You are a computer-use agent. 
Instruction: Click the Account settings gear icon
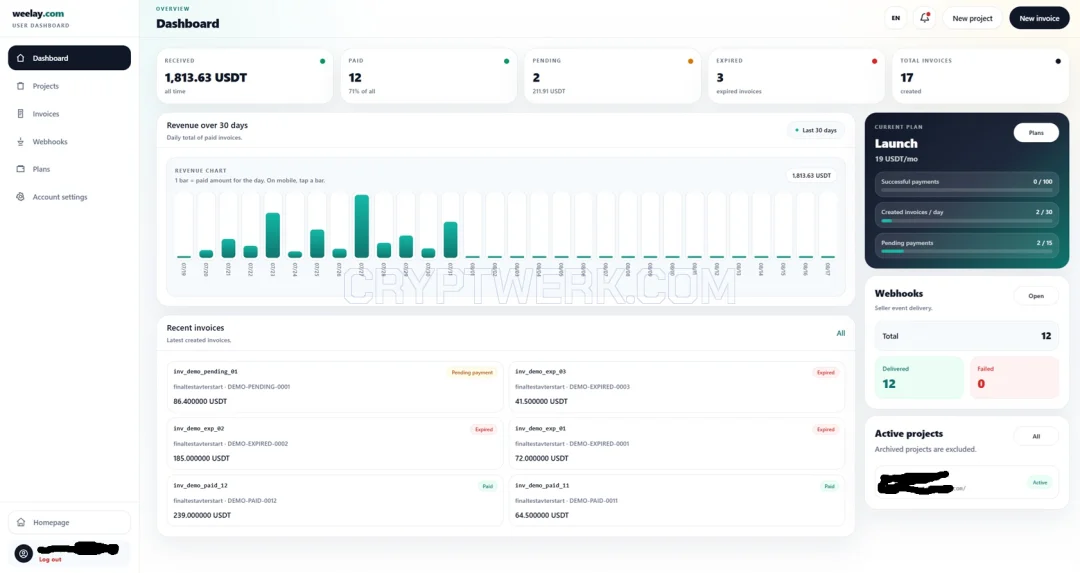coord(21,197)
